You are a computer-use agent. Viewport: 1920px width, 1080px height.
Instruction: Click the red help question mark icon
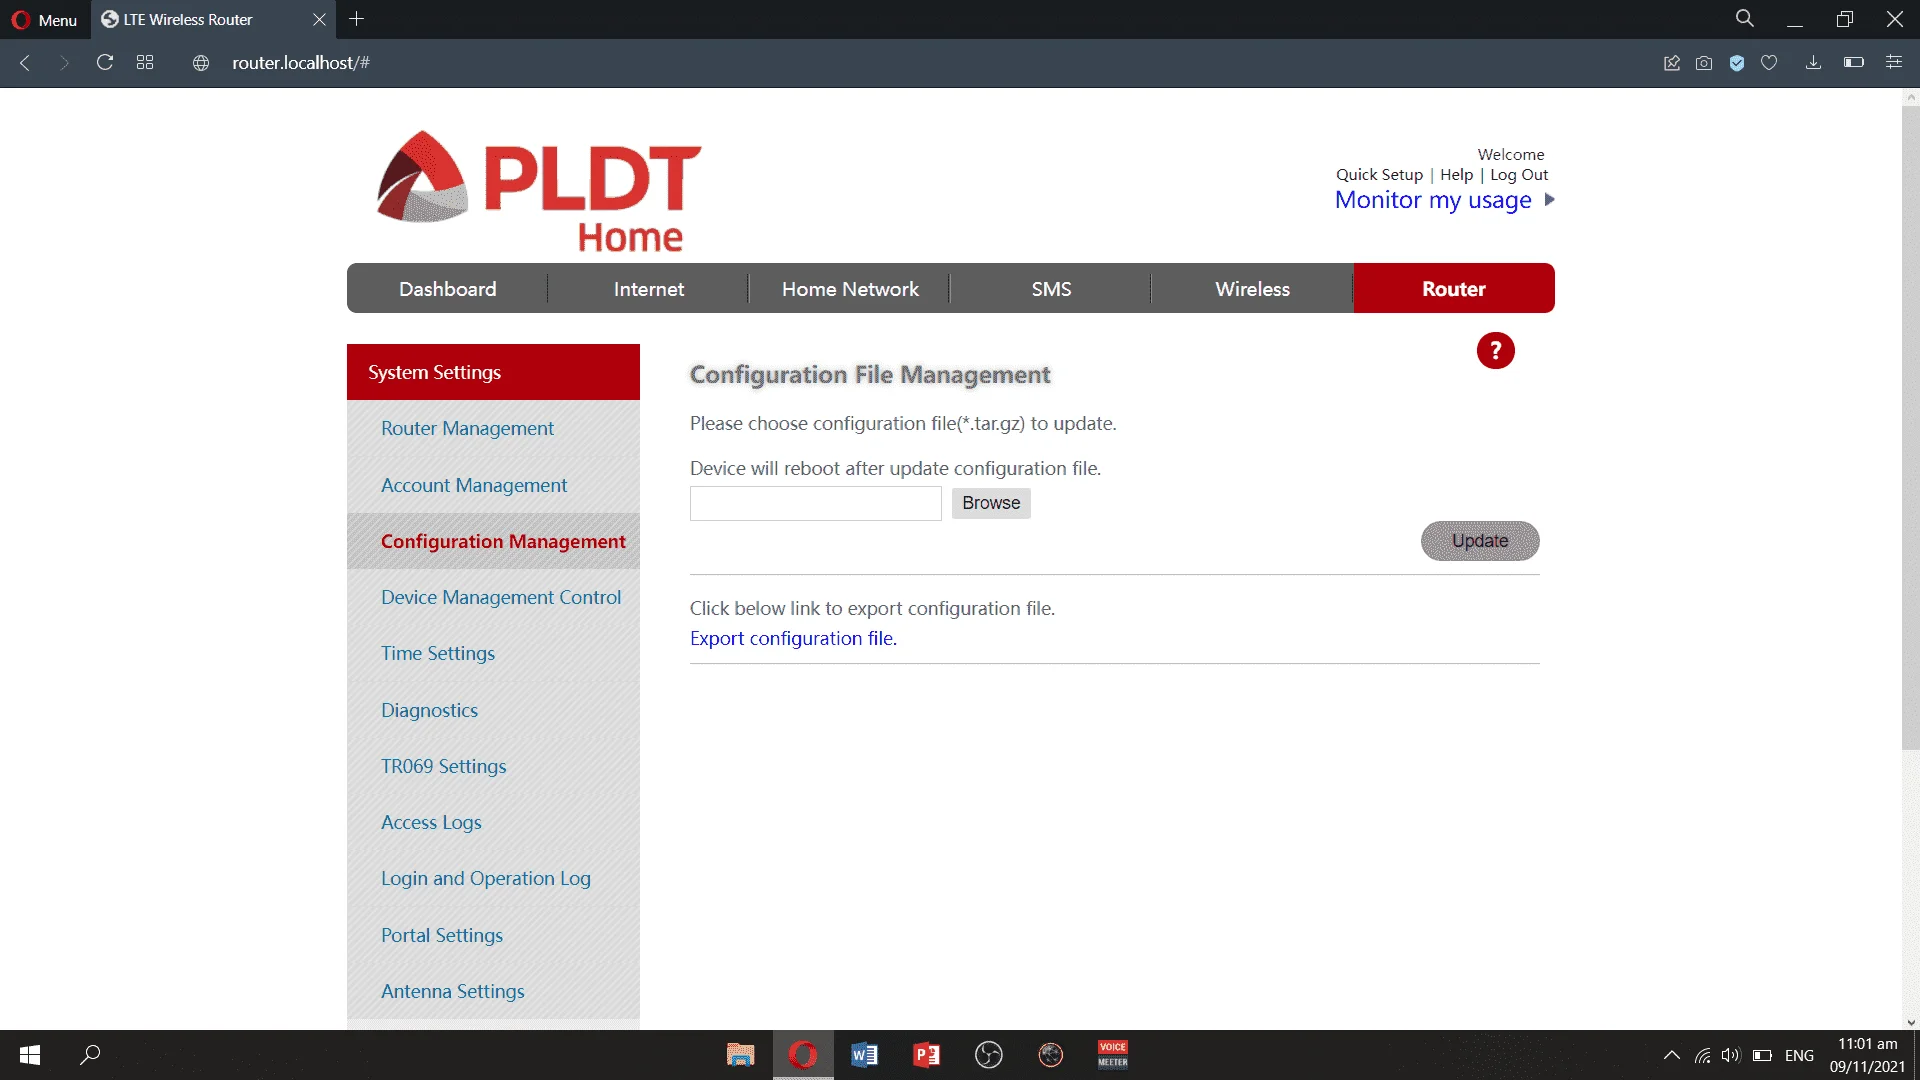coord(1496,351)
